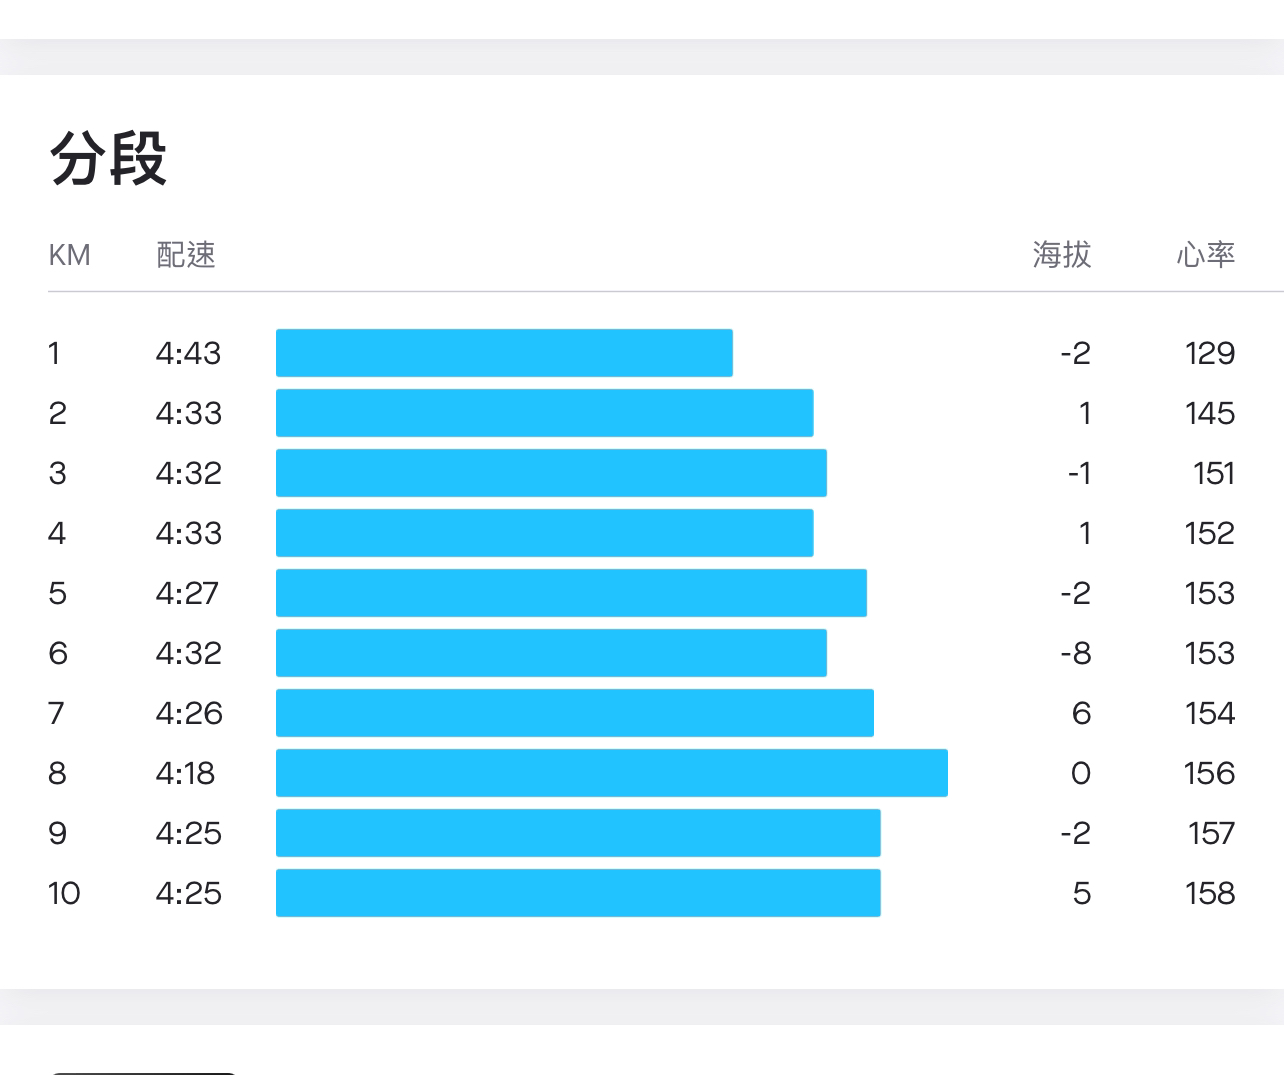1284x1075 pixels.
Task: Click the 4:18 pace time
Action: point(186,773)
